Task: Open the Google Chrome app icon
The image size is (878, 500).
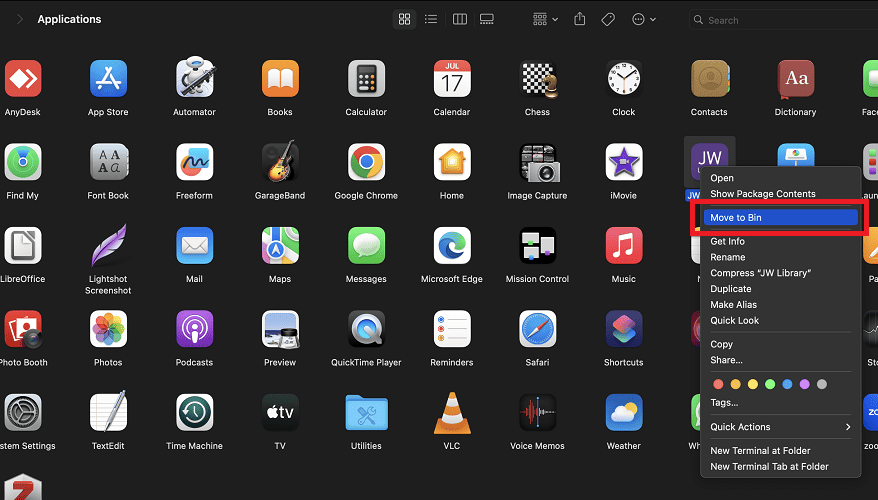Action: [366, 162]
